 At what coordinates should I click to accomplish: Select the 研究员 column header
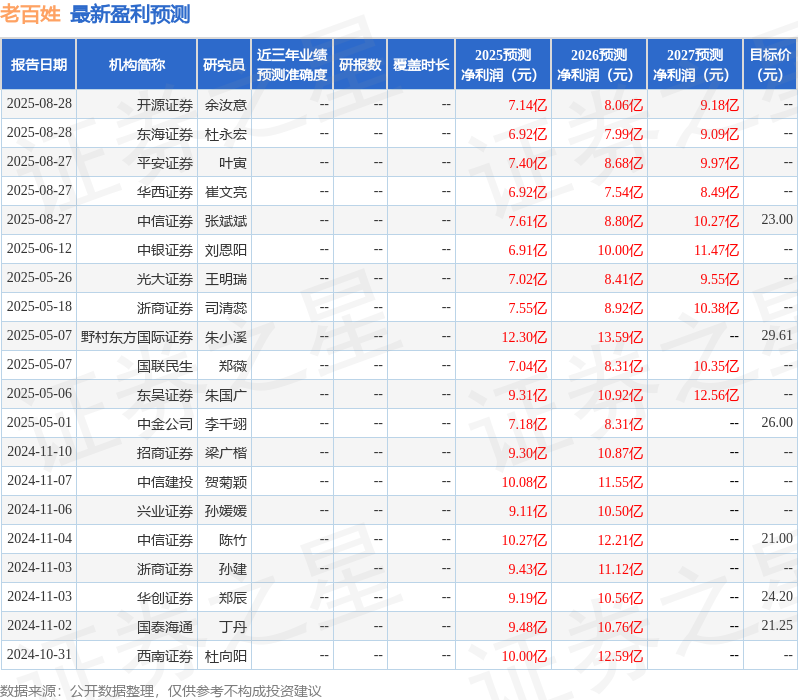[224, 64]
